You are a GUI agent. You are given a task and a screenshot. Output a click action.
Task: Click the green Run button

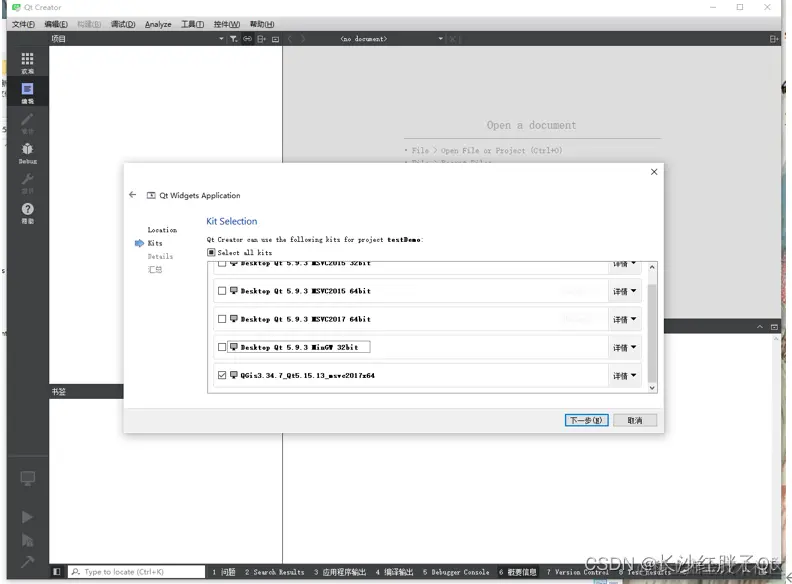[x=27, y=517]
